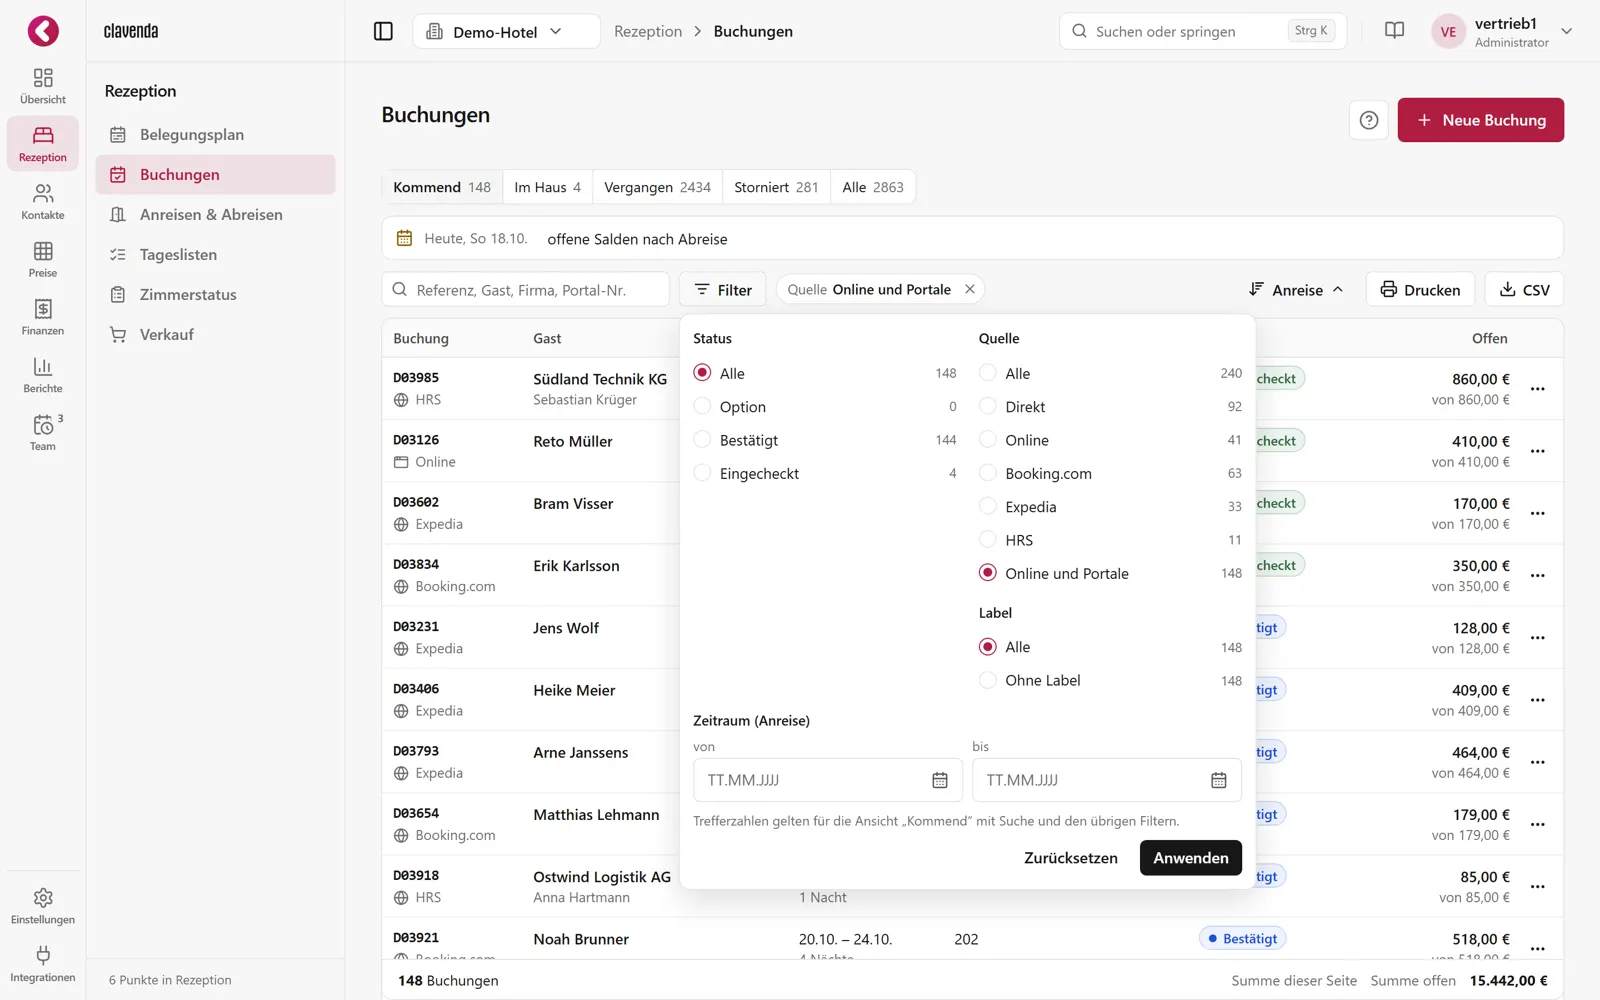Image resolution: width=1600 pixels, height=1000 pixels.
Task: Open the calendar picker for bis date
Action: (1219, 780)
